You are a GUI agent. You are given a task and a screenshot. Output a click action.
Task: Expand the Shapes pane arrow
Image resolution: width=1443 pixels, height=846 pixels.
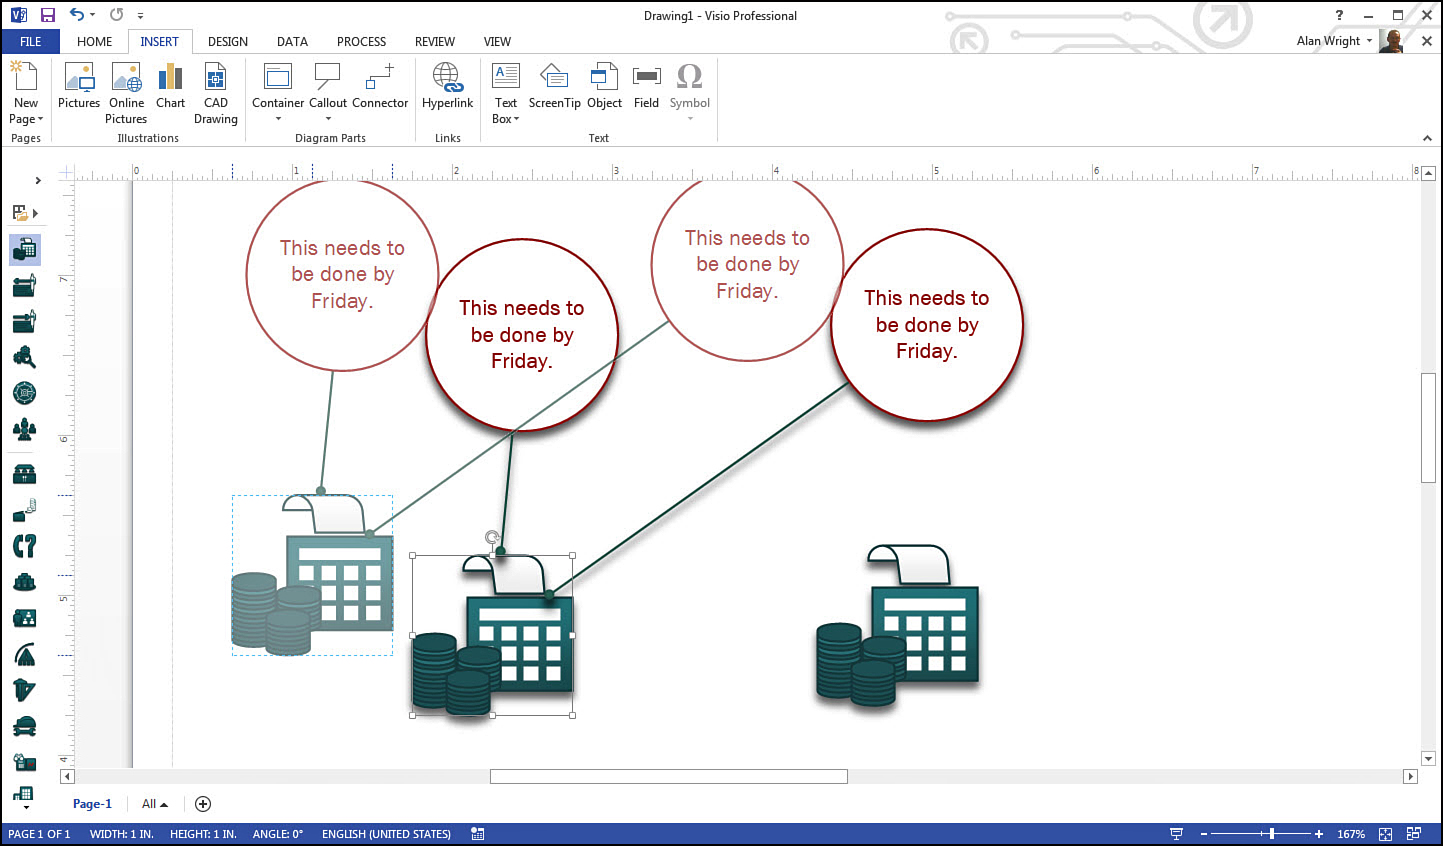38,181
